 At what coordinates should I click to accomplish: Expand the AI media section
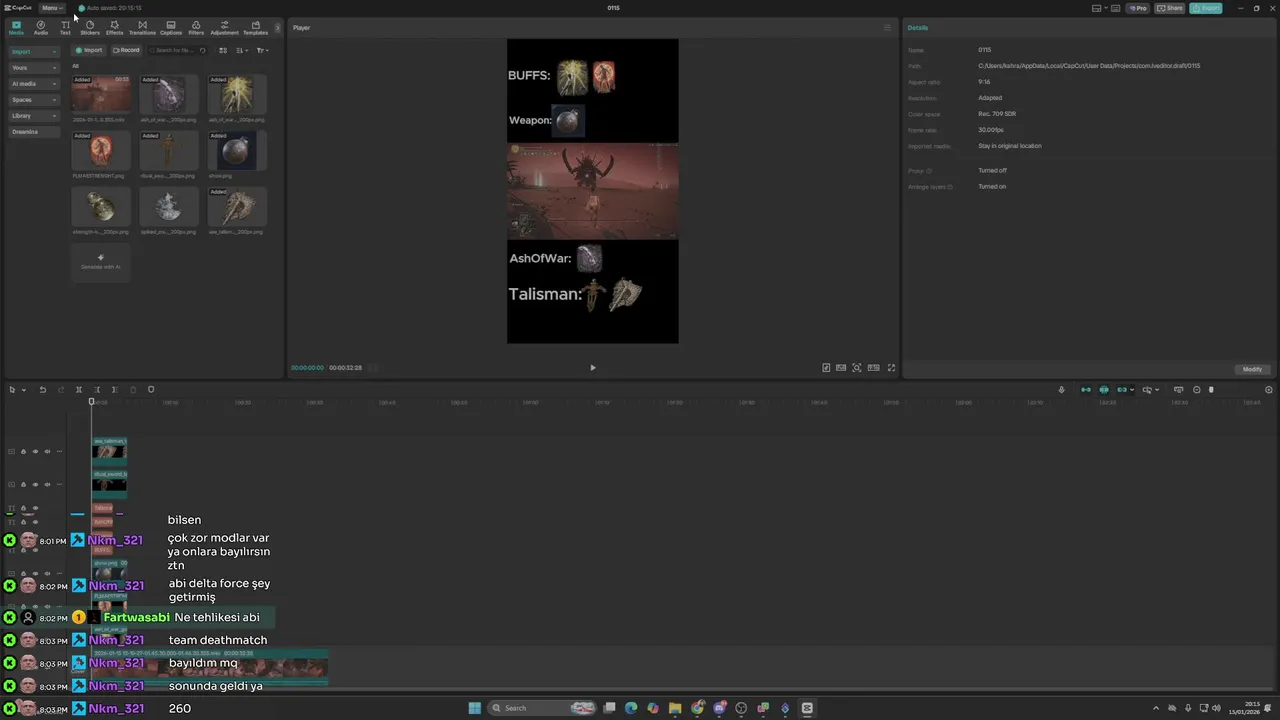(35, 83)
